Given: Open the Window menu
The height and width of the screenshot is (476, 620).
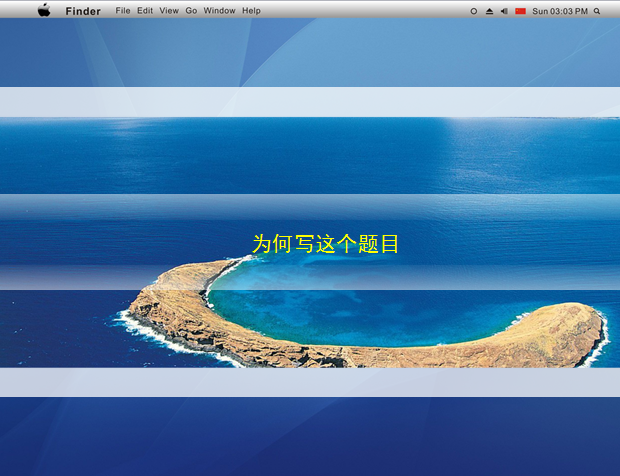Looking at the screenshot, I should (x=219, y=11).
